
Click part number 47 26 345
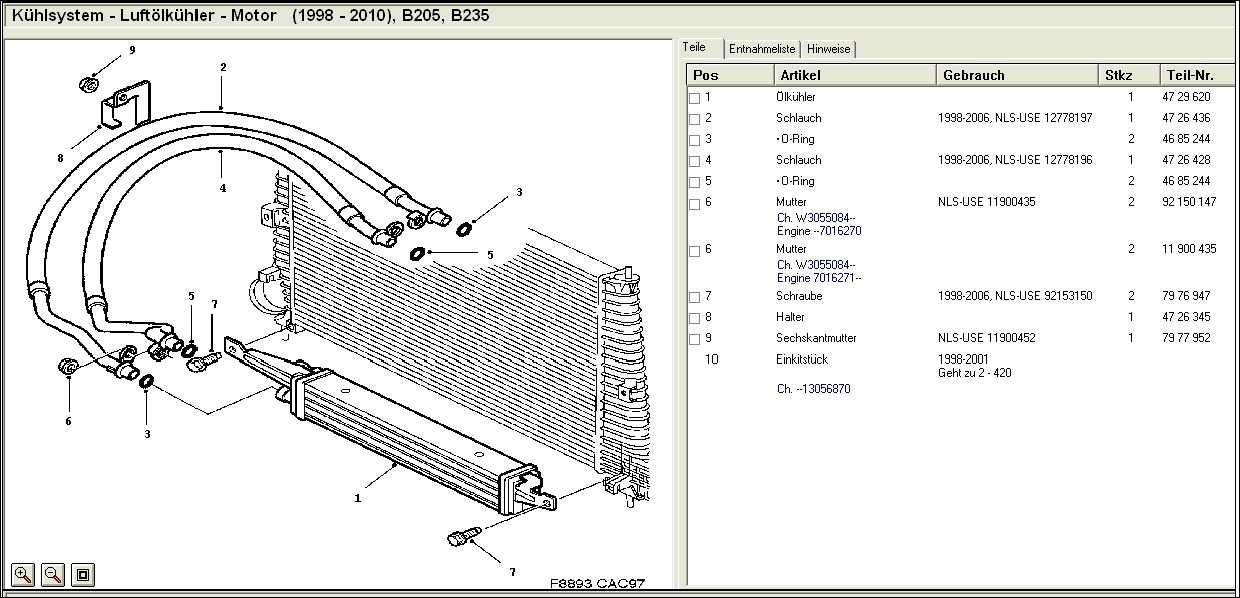[x=1186, y=317]
